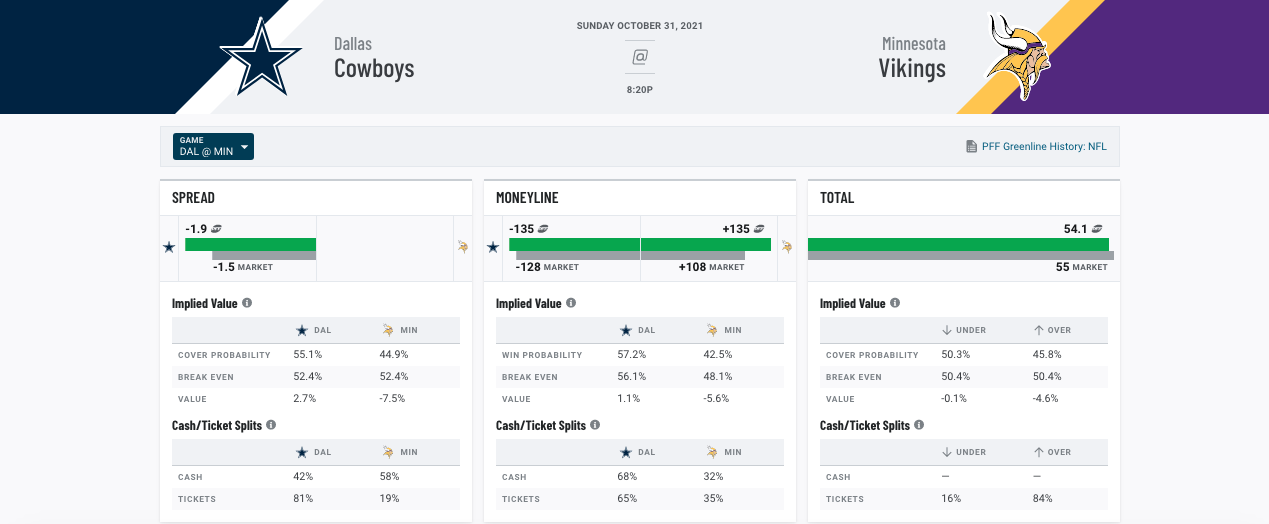Viewport: 1269px width, 524px height.
Task: Open the DAL @ MIN game dropdown
Action: [213, 146]
